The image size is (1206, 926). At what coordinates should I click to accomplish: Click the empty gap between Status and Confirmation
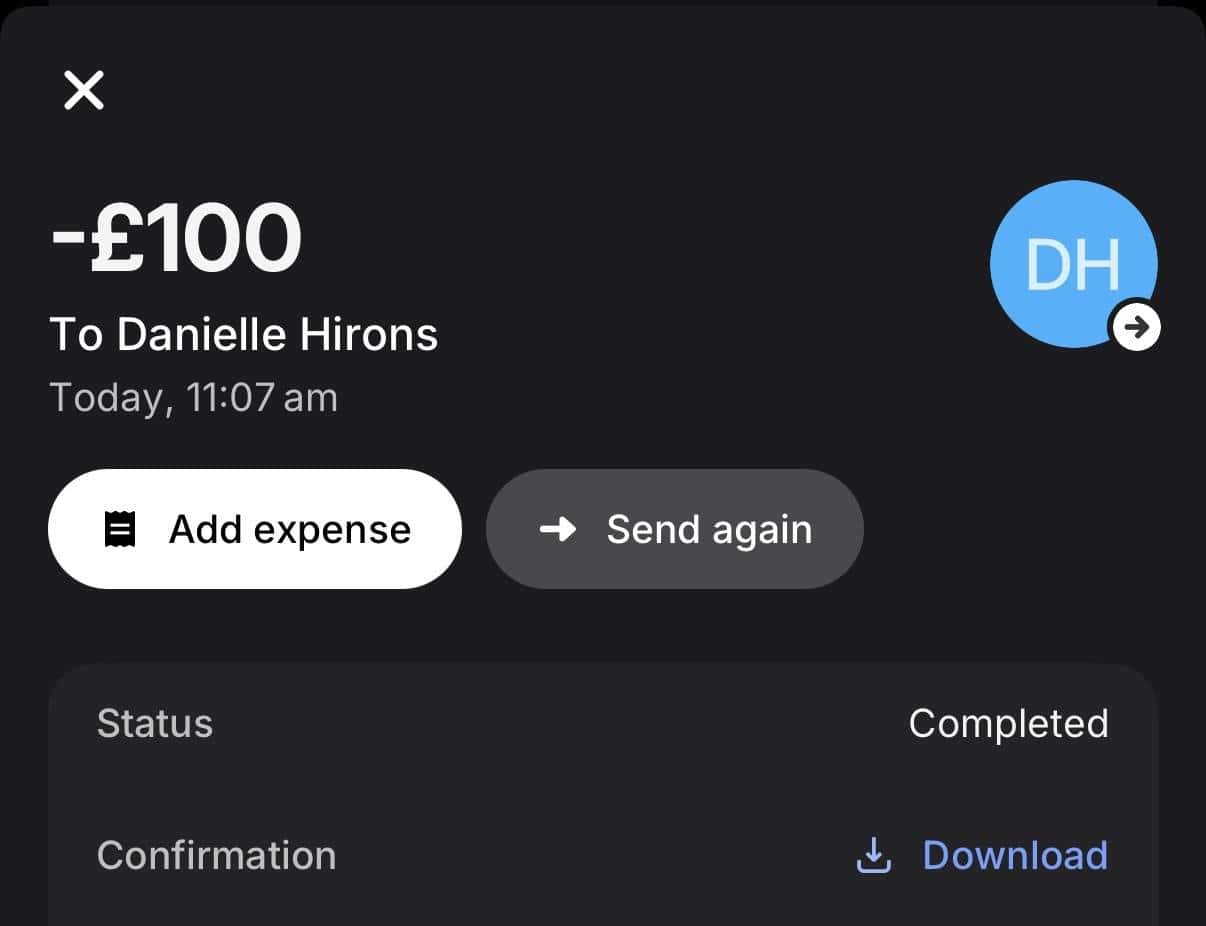point(600,789)
